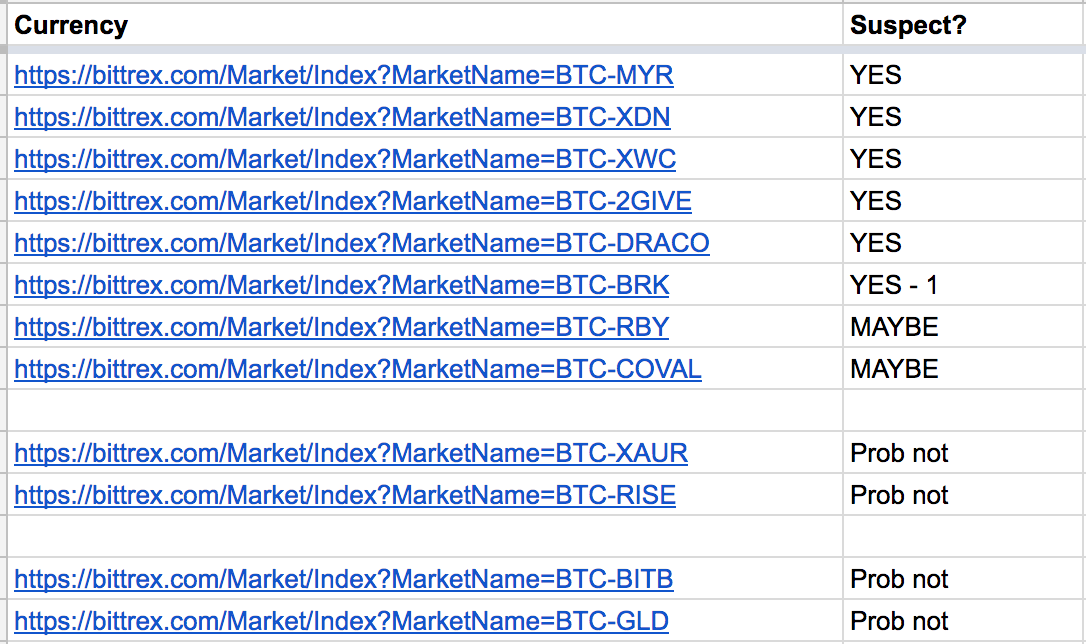Image resolution: width=1086 pixels, height=644 pixels.
Task: Open the BTC-RISE market link
Action: [345, 495]
